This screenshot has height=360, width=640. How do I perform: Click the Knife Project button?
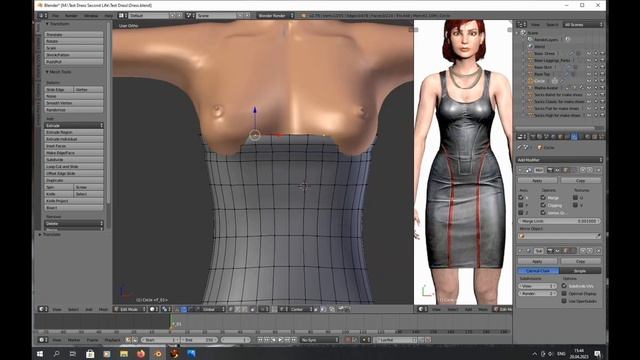[x=74, y=201]
